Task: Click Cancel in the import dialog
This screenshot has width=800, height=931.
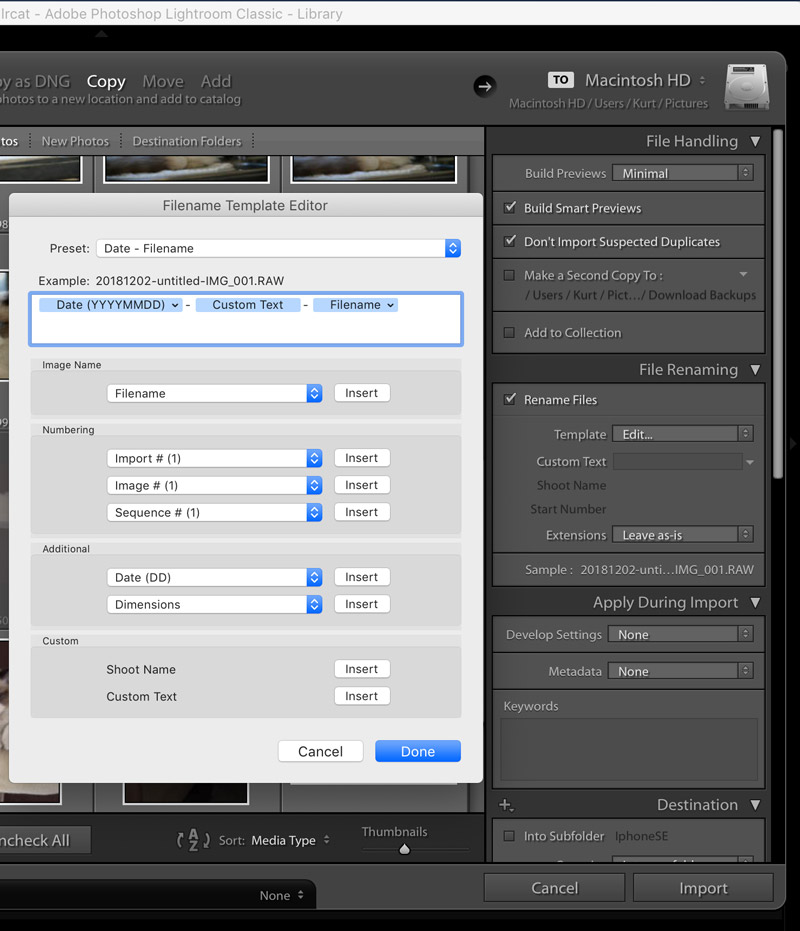Action: [x=554, y=888]
